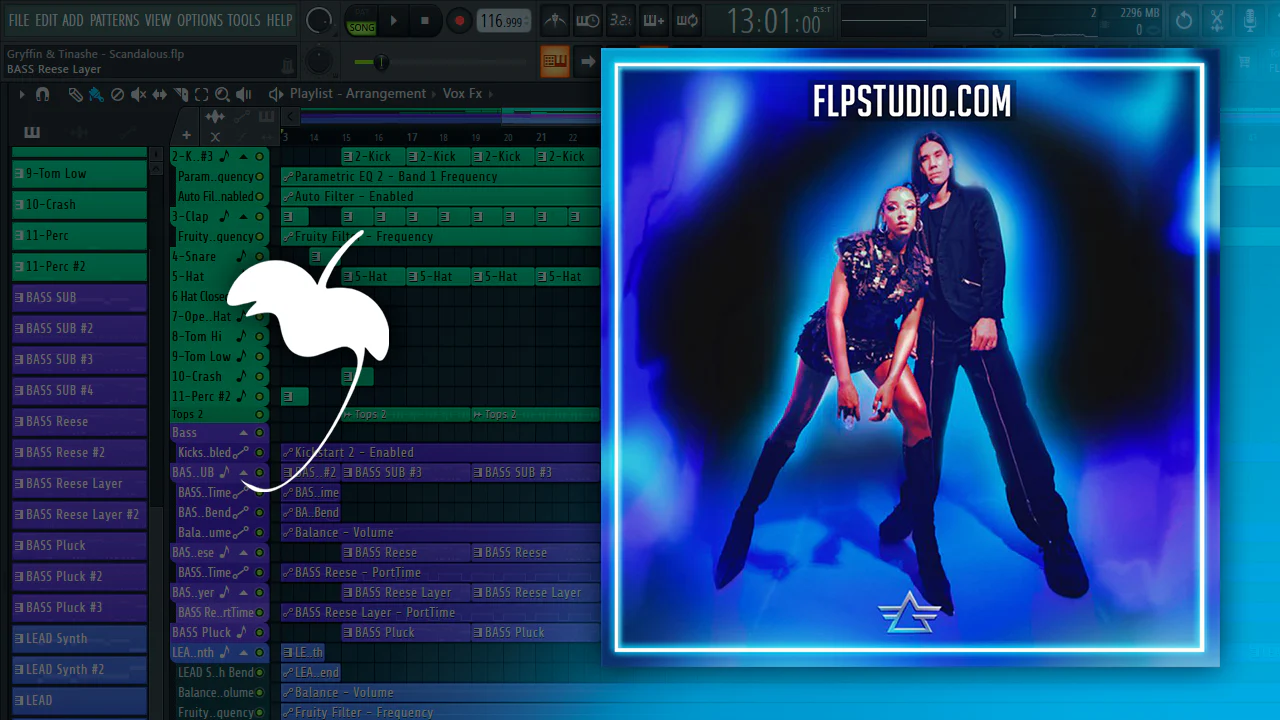The width and height of the screenshot is (1280, 720).
Task: Open the EDIT menu
Action: coord(46,20)
